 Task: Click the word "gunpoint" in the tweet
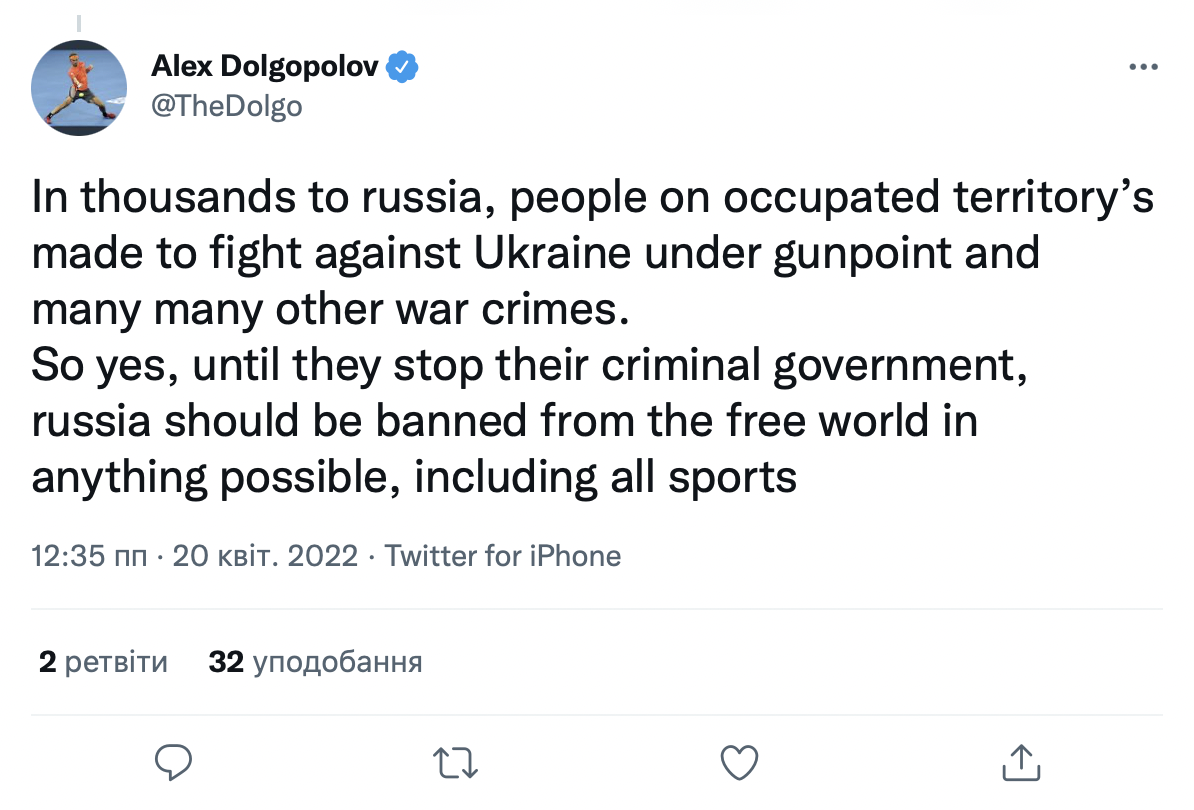click(x=834, y=254)
